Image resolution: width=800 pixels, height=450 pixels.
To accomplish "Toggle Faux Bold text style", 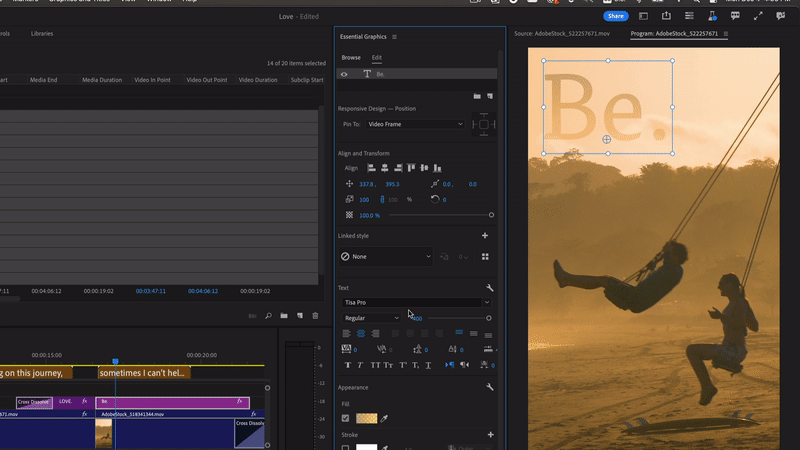I will [348, 365].
